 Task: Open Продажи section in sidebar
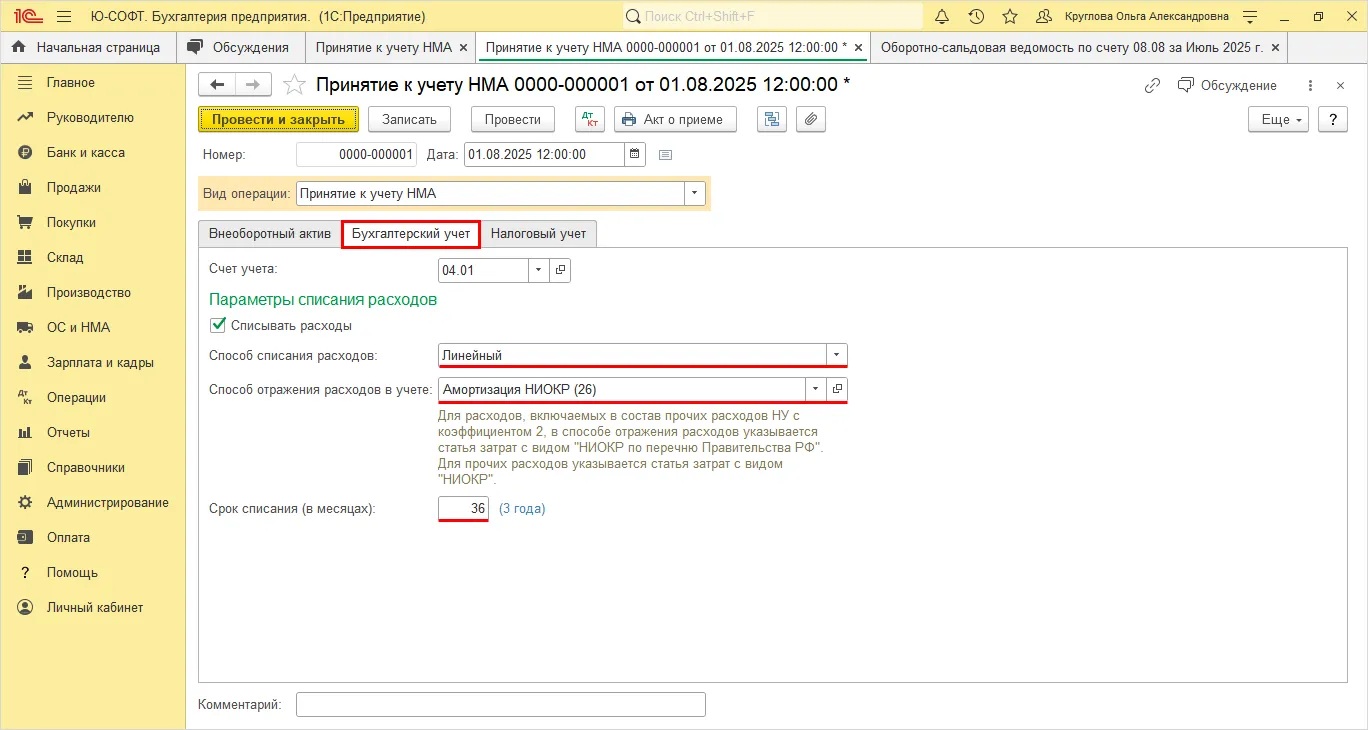click(73, 187)
